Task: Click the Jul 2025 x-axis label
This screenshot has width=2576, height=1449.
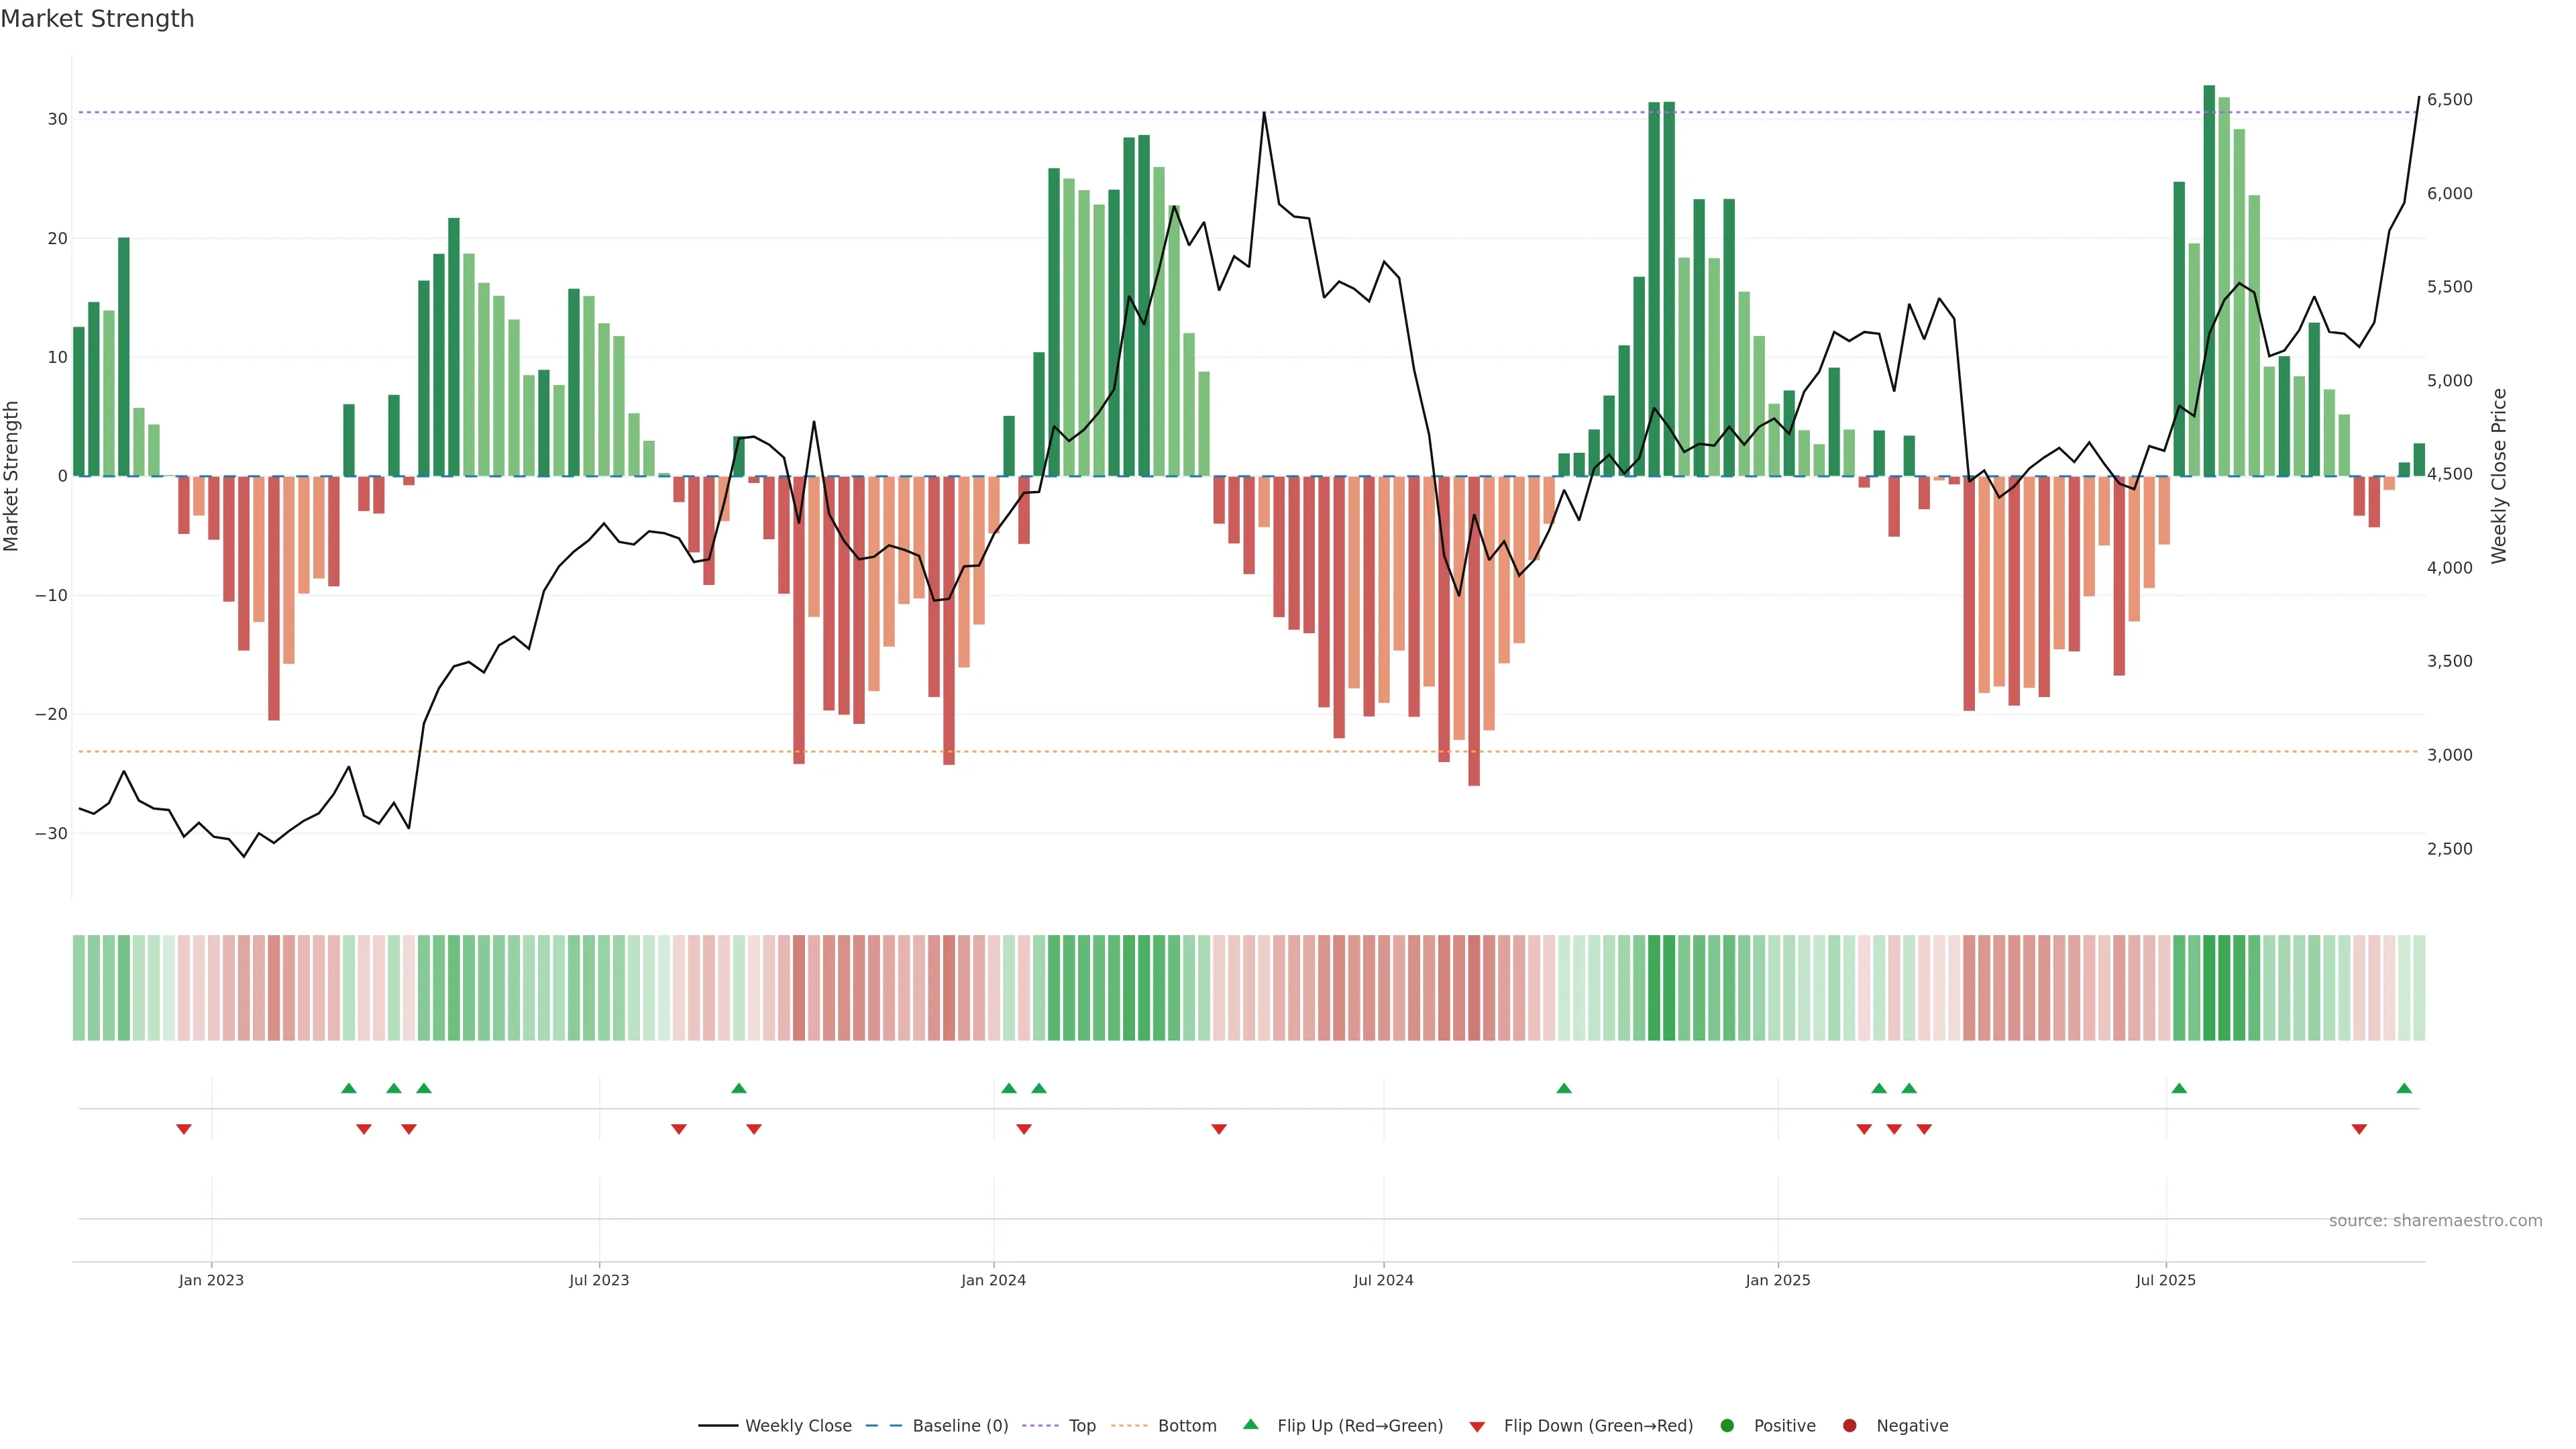Action: pos(2165,1280)
